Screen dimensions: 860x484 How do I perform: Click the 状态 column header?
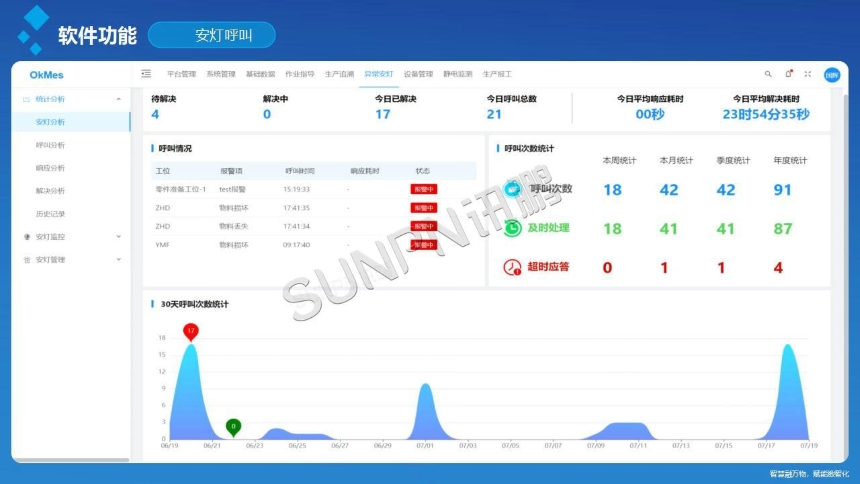(423, 171)
